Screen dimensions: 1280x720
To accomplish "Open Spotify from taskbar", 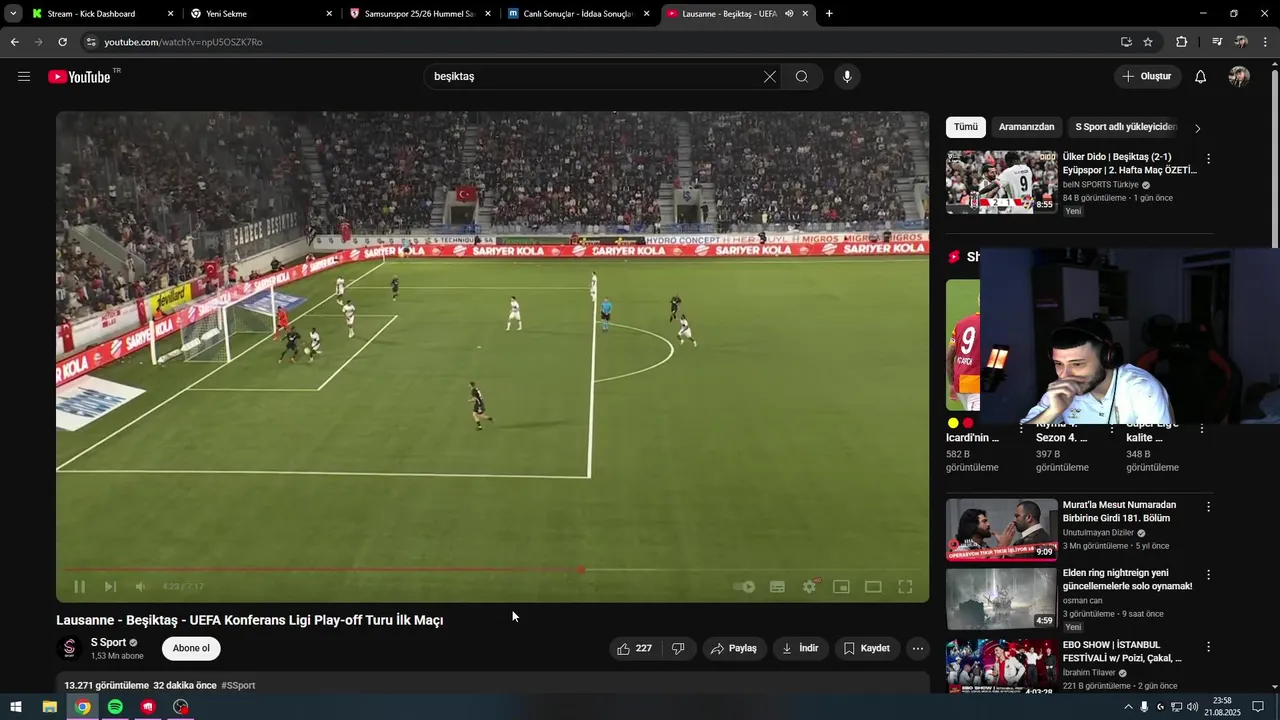I will (x=115, y=707).
